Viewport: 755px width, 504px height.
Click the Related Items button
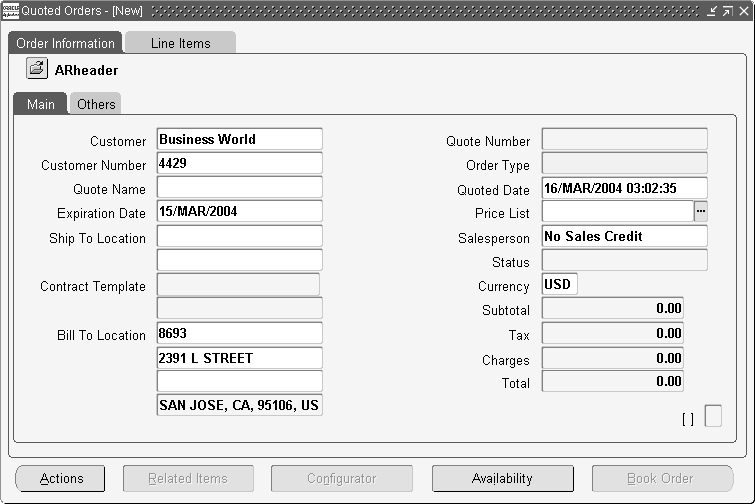tap(188, 478)
